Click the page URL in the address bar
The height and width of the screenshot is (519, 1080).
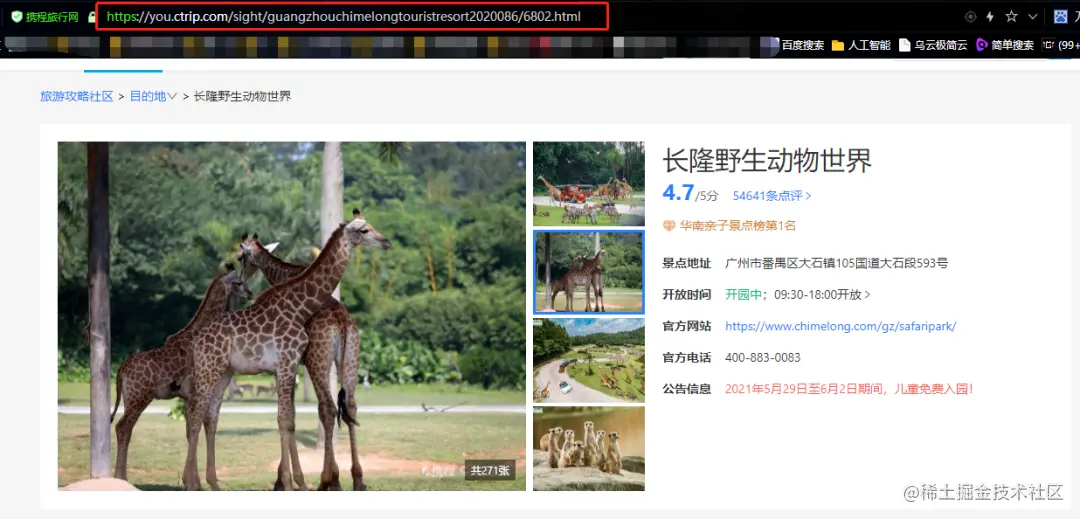point(344,17)
